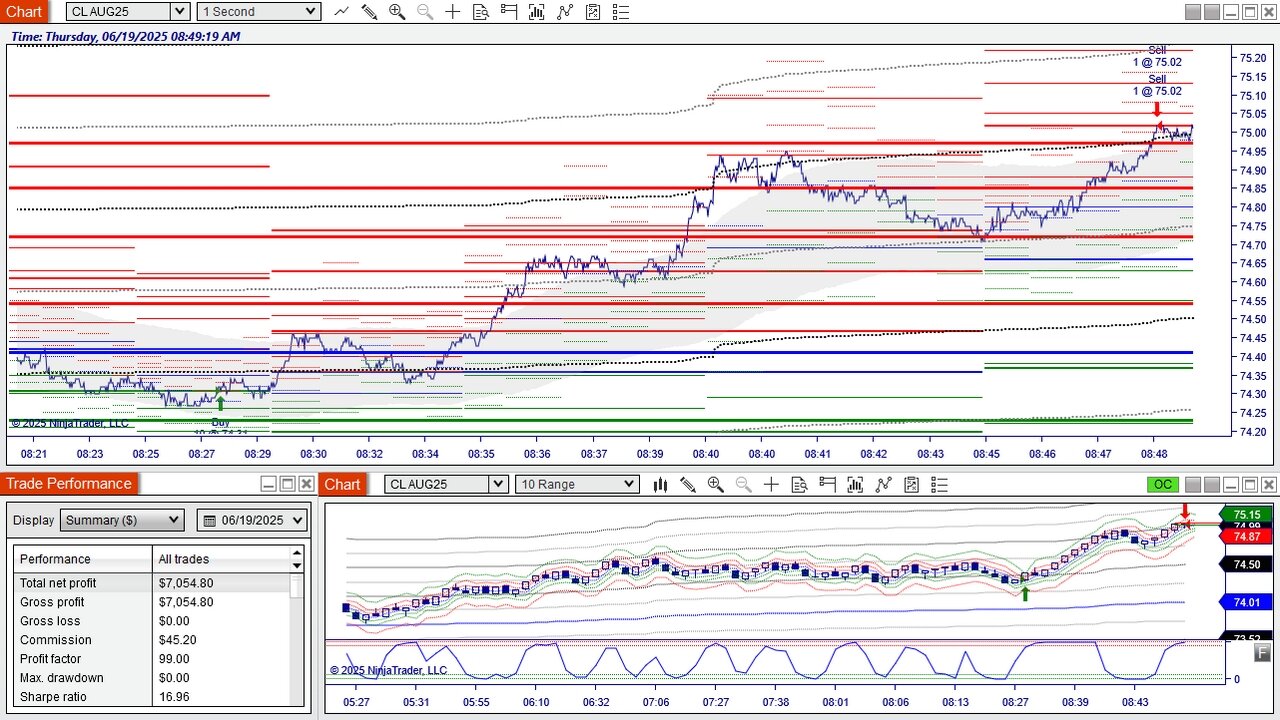Select the Gross loss row label
1280x720 pixels.
coord(50,621)
